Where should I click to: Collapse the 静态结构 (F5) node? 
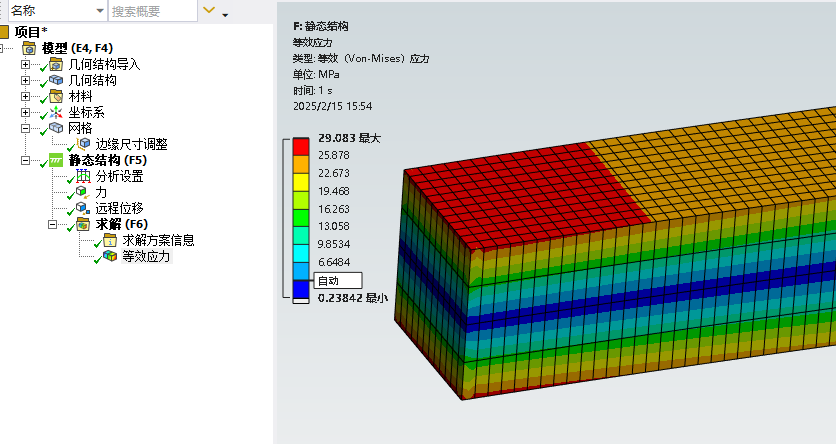[25, 160]
